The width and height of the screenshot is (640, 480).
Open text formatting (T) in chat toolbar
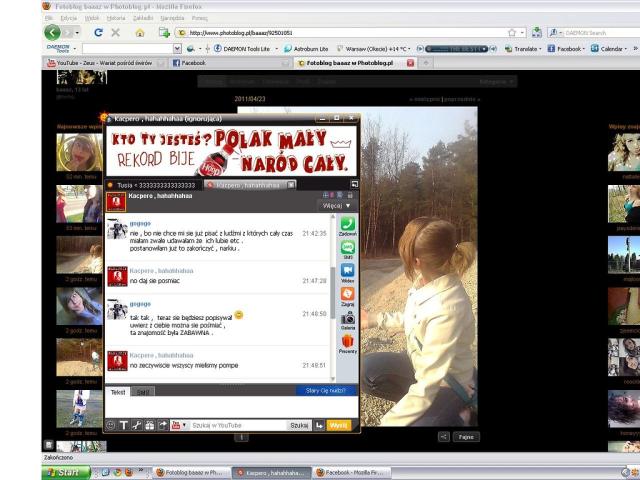[124, 425]
